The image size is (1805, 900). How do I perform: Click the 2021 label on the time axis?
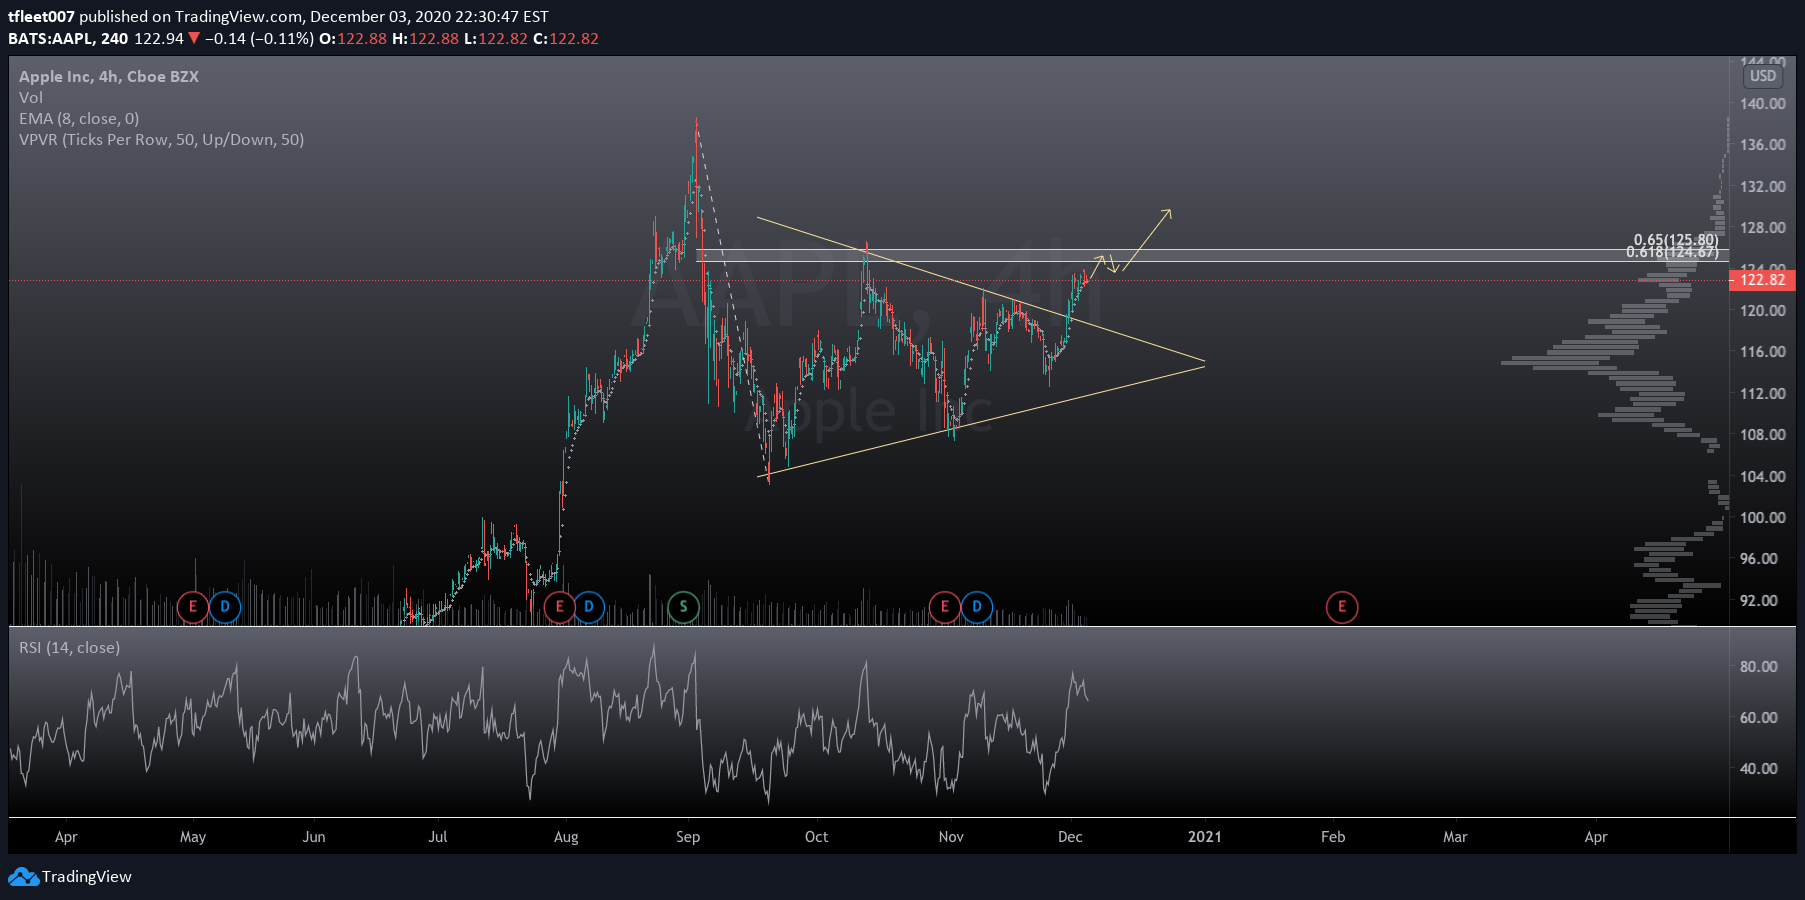[x=1205, y=837]
